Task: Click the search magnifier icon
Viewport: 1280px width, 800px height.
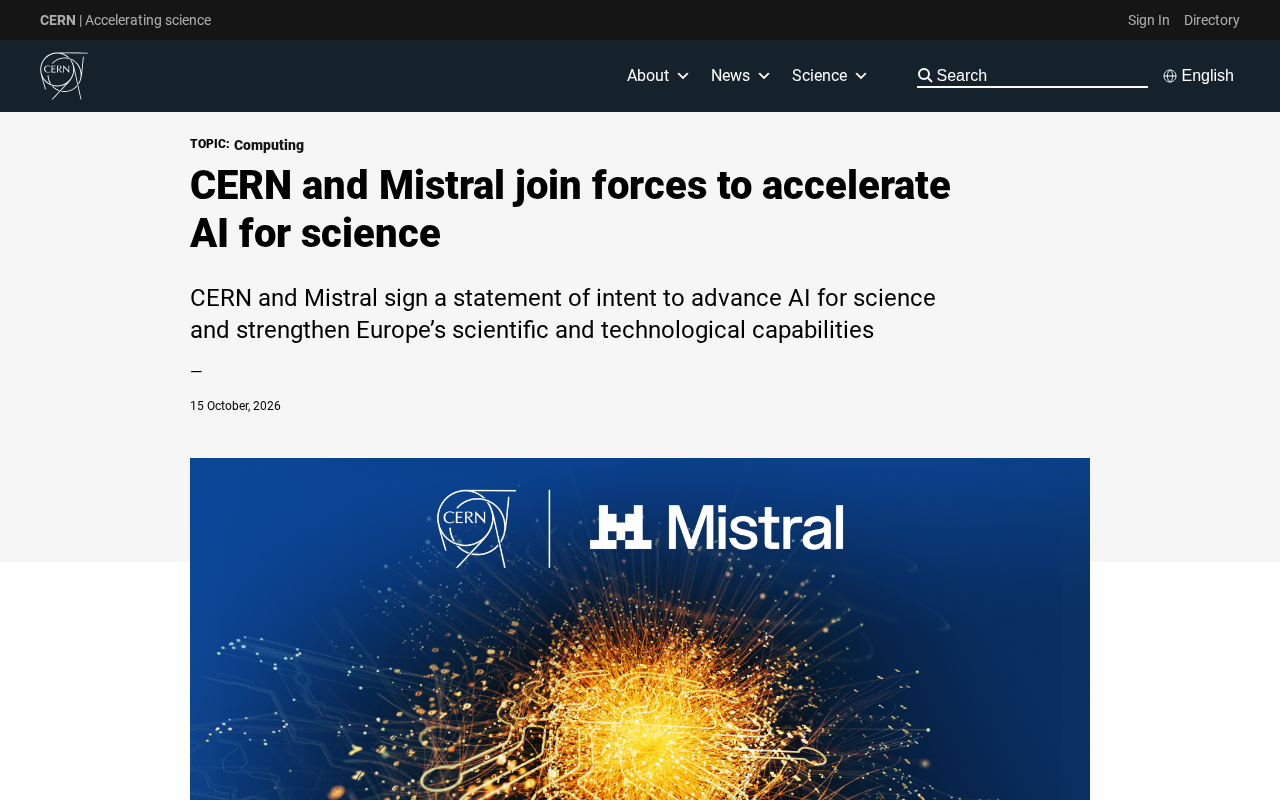Action: pyautogui.click(x=925, y=76)
